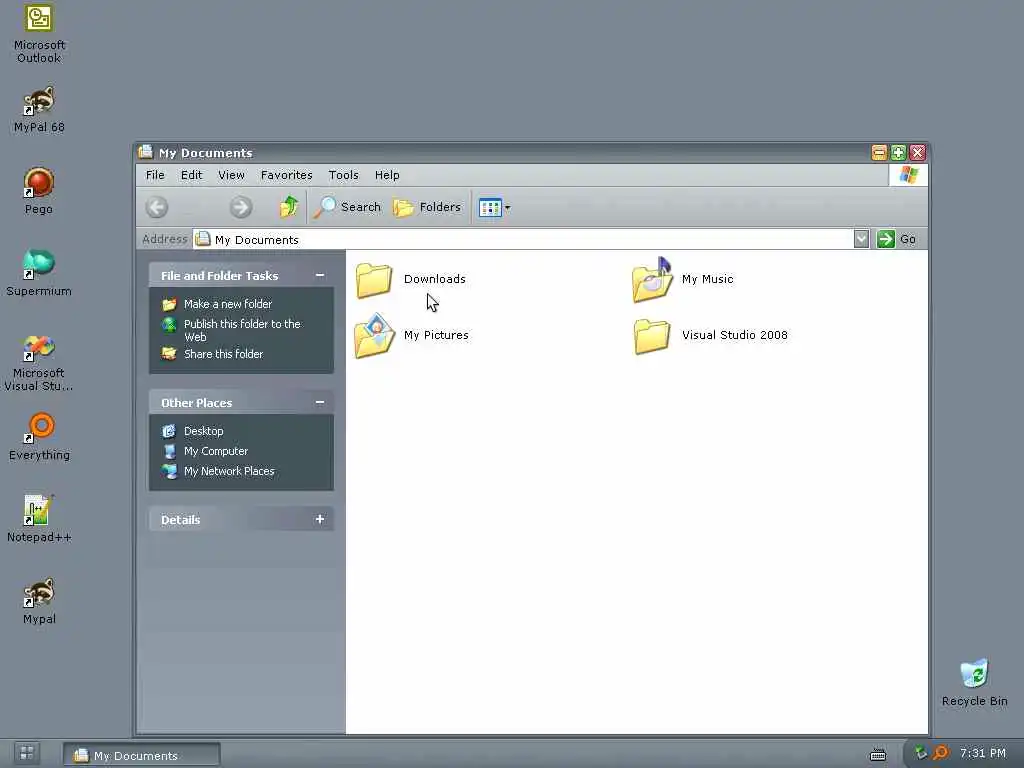Go forward with the Forward arrow
This screenshot has width=1024, height=768.
pos(241,208)
